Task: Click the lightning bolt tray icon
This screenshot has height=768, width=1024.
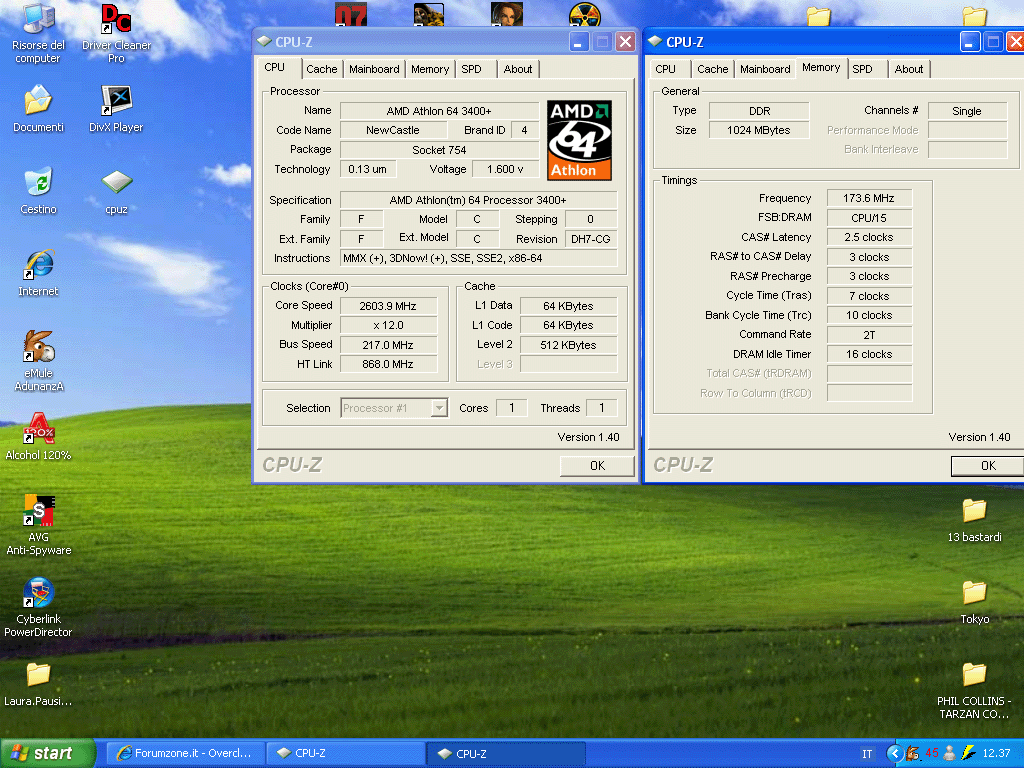Action: [x=968, y=753]
